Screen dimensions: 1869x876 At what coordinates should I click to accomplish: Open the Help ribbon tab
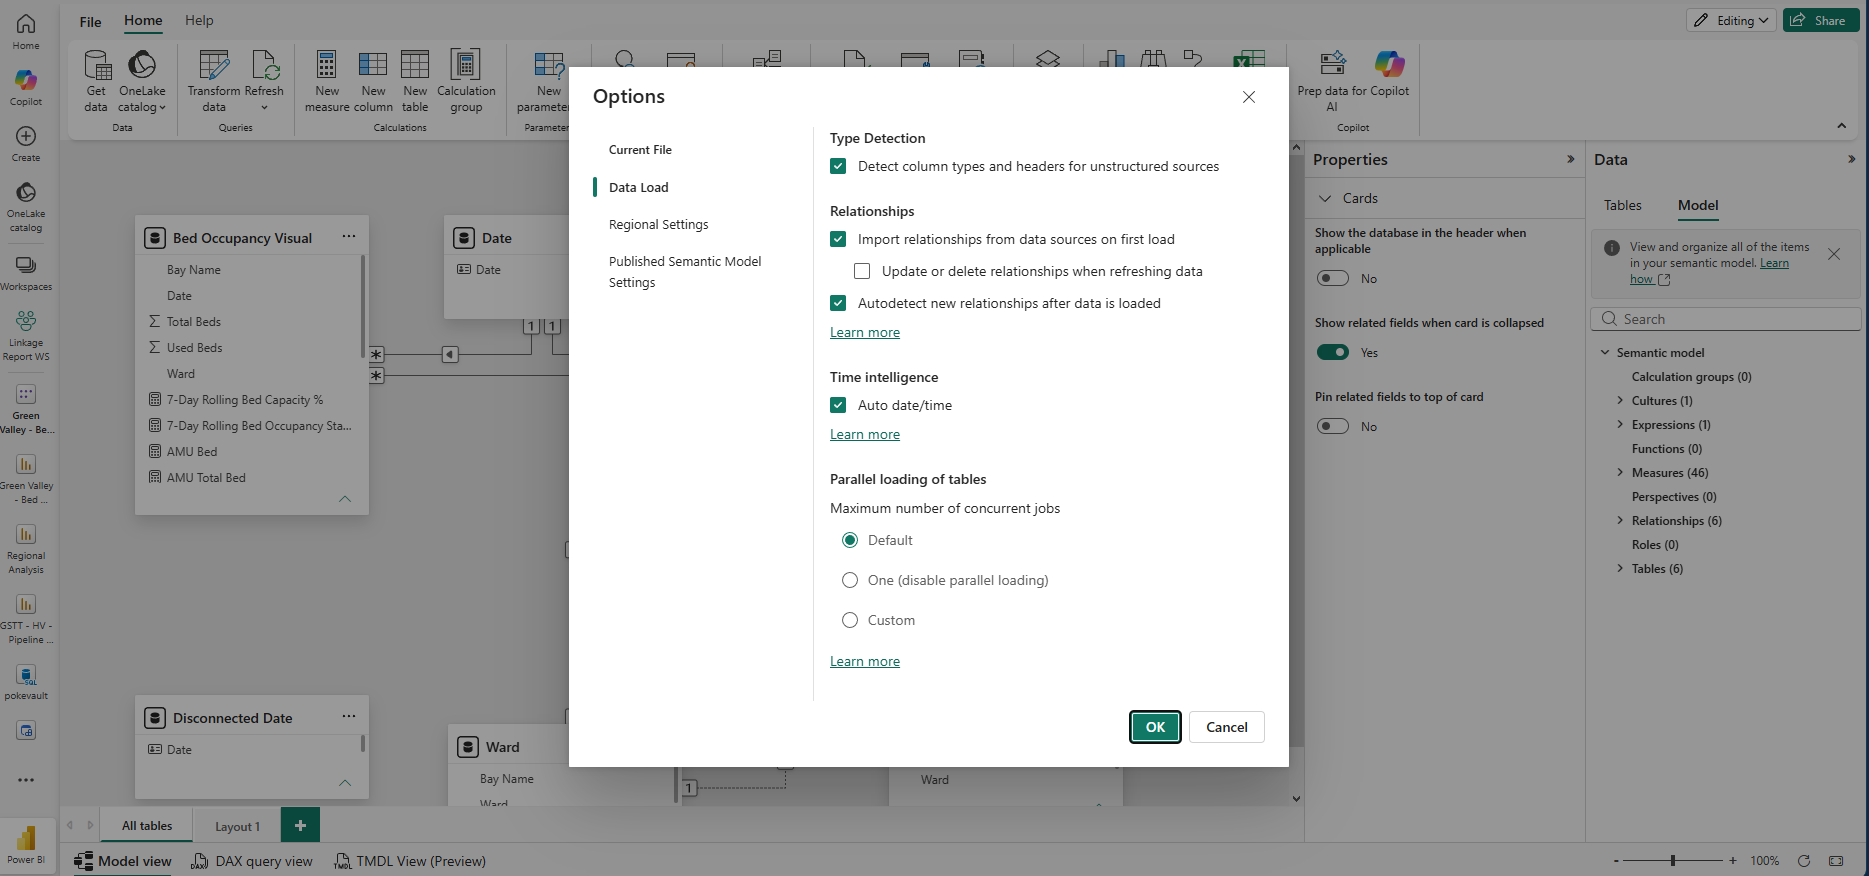pos(199,20)
